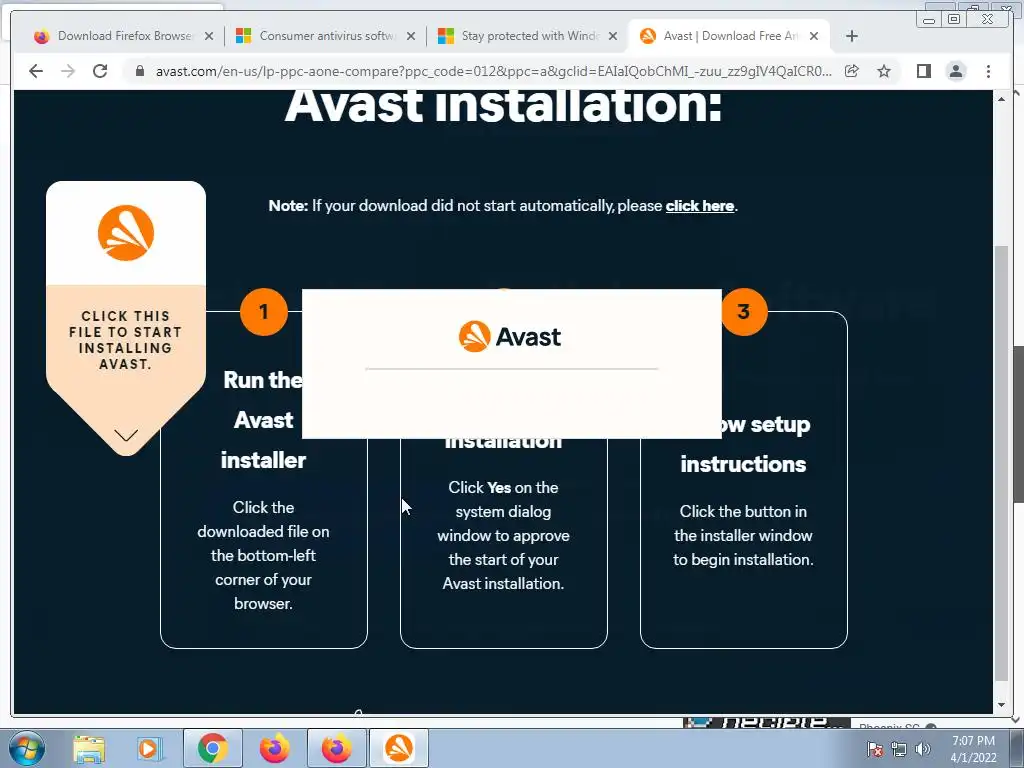The height and width of the screenshot is (768, 1024).
Task: Open a new browser tab
Action: 852,36
